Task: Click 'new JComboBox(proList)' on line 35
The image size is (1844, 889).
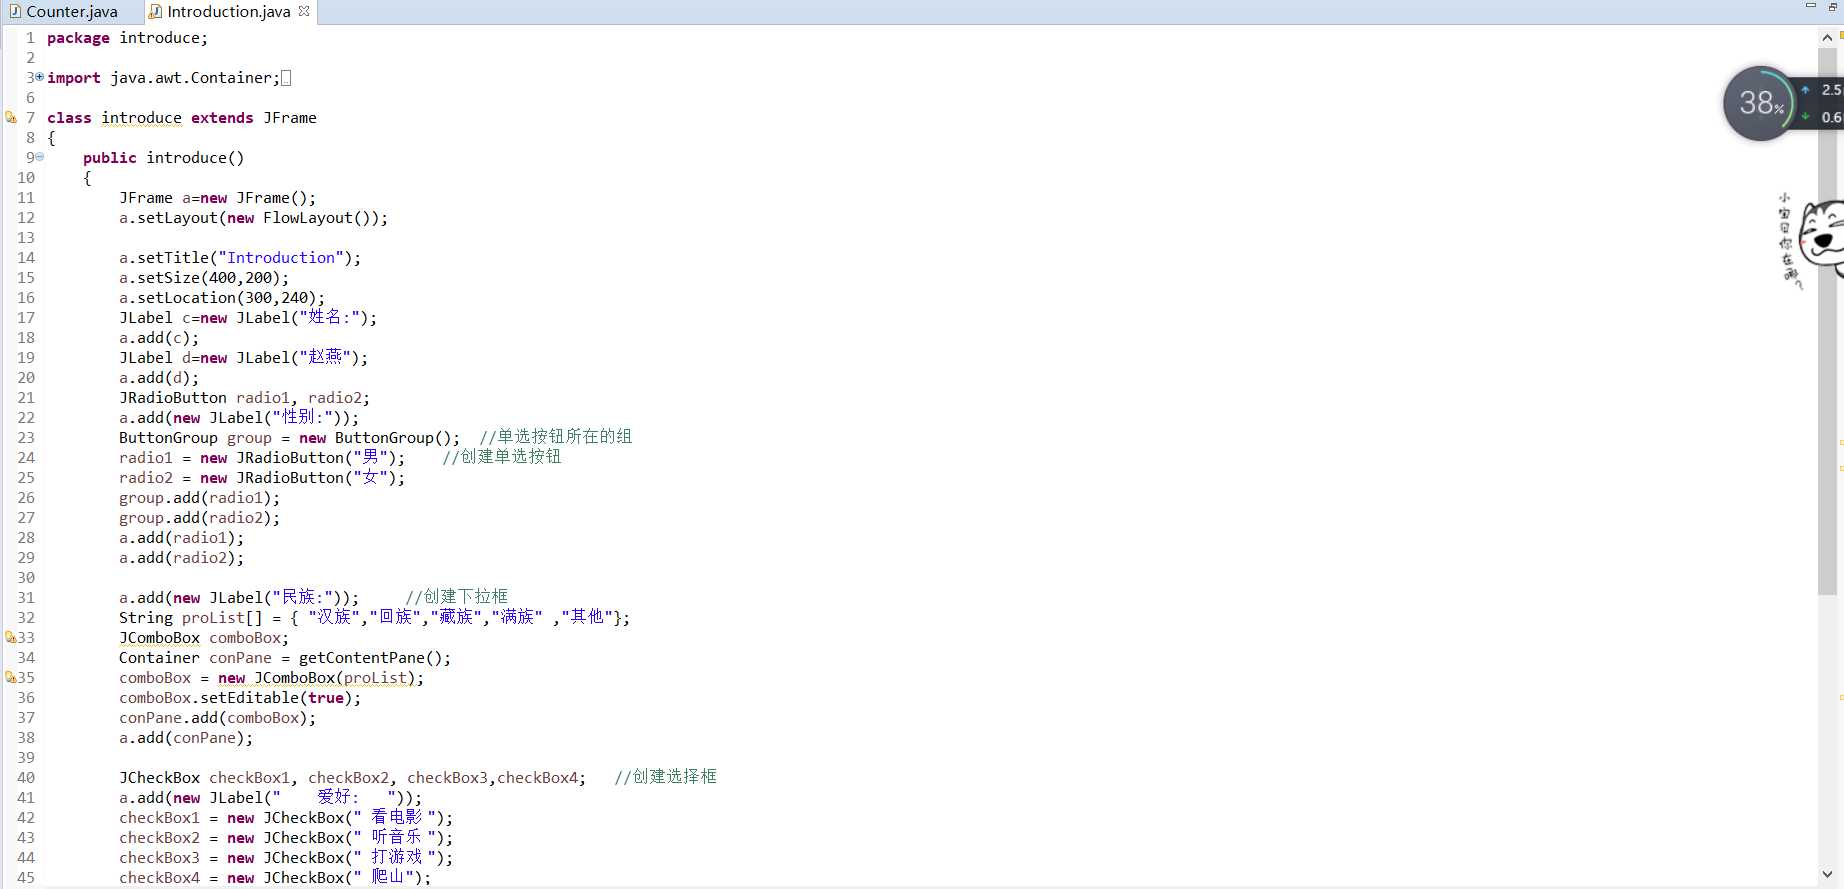Action: coord(316,678)
